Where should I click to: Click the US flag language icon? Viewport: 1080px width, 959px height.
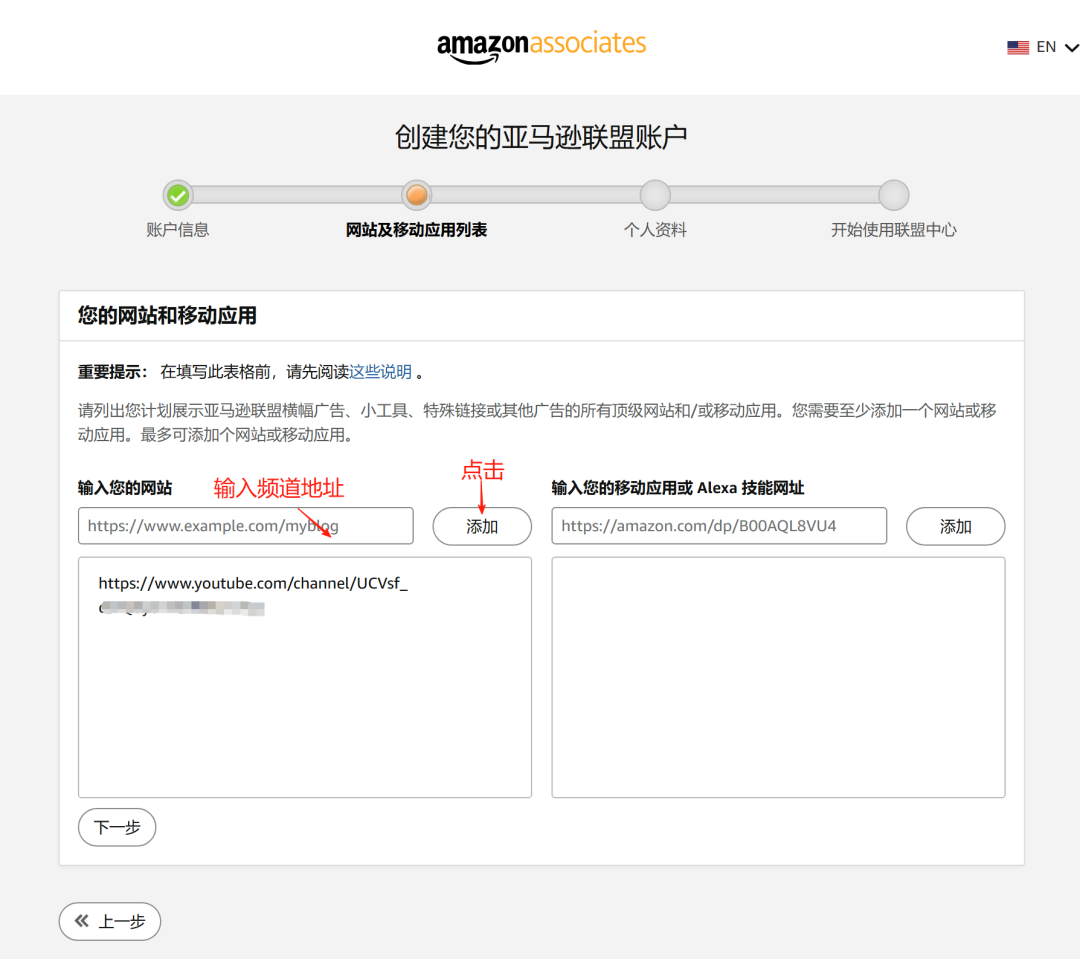pyautogui.click(x=1017, y=48)
